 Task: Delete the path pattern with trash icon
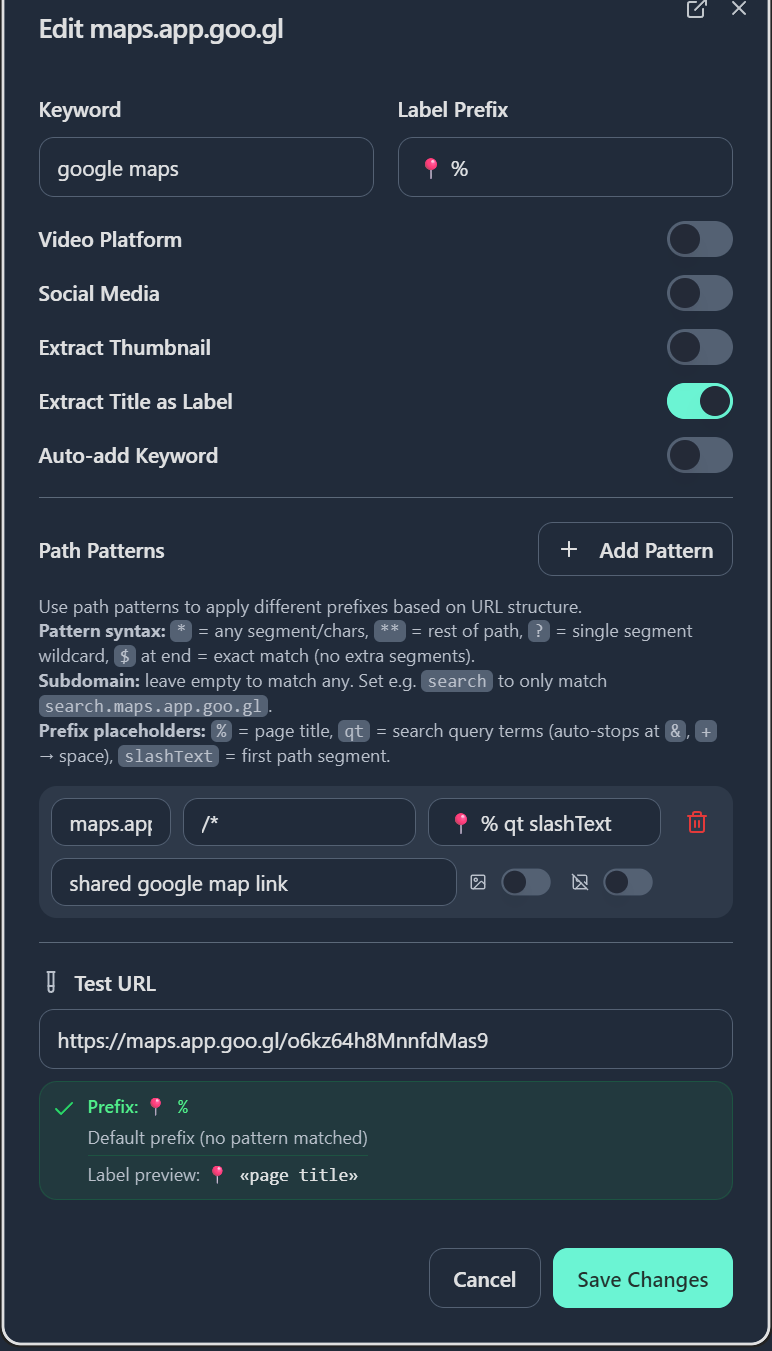pyautogui.click(x=697, y=822)
